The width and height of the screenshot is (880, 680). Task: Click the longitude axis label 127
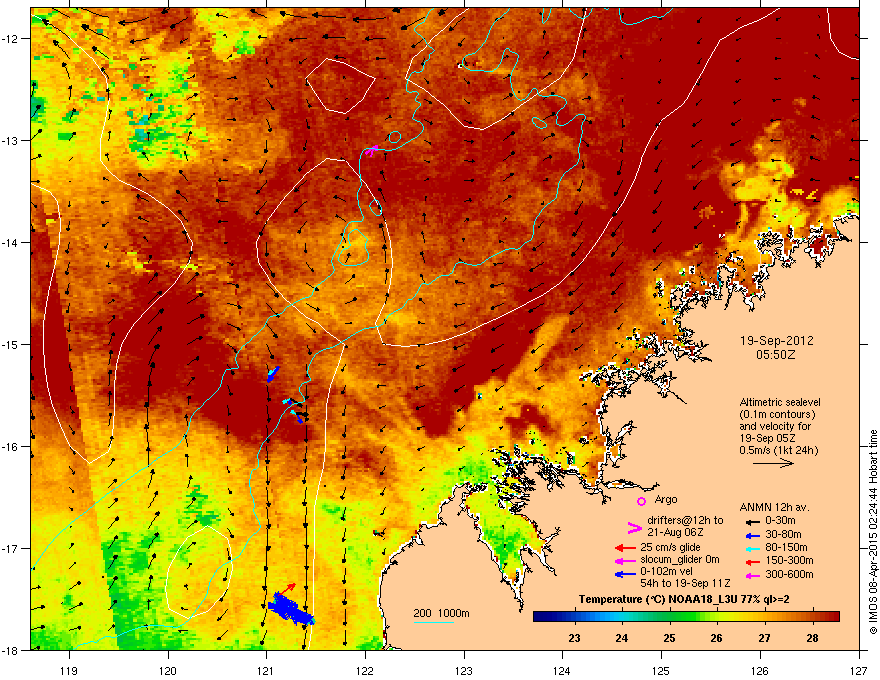pyautogui.click(x=859, y=670)
